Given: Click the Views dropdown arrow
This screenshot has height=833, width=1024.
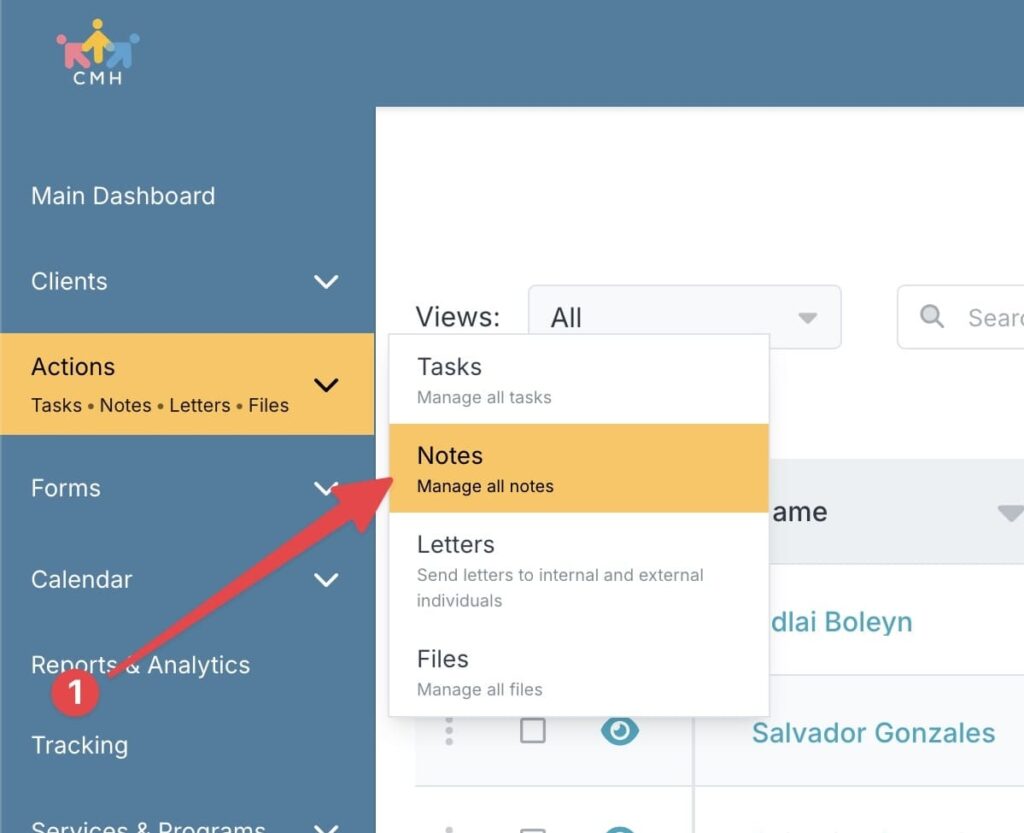Looking at the screenshot, I should [x=808, y=318].
